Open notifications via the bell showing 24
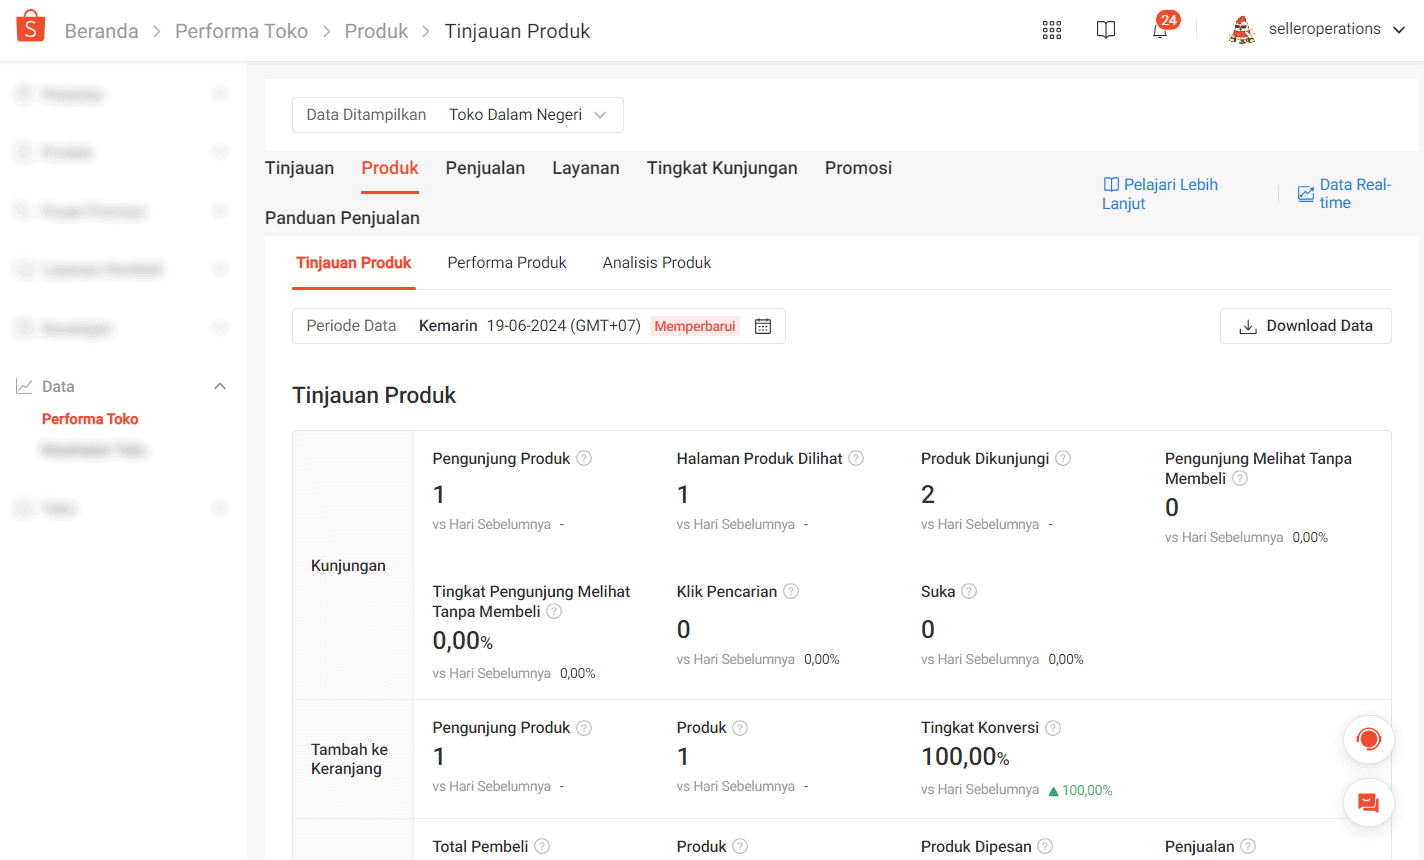 click(x=1159, y=32)
